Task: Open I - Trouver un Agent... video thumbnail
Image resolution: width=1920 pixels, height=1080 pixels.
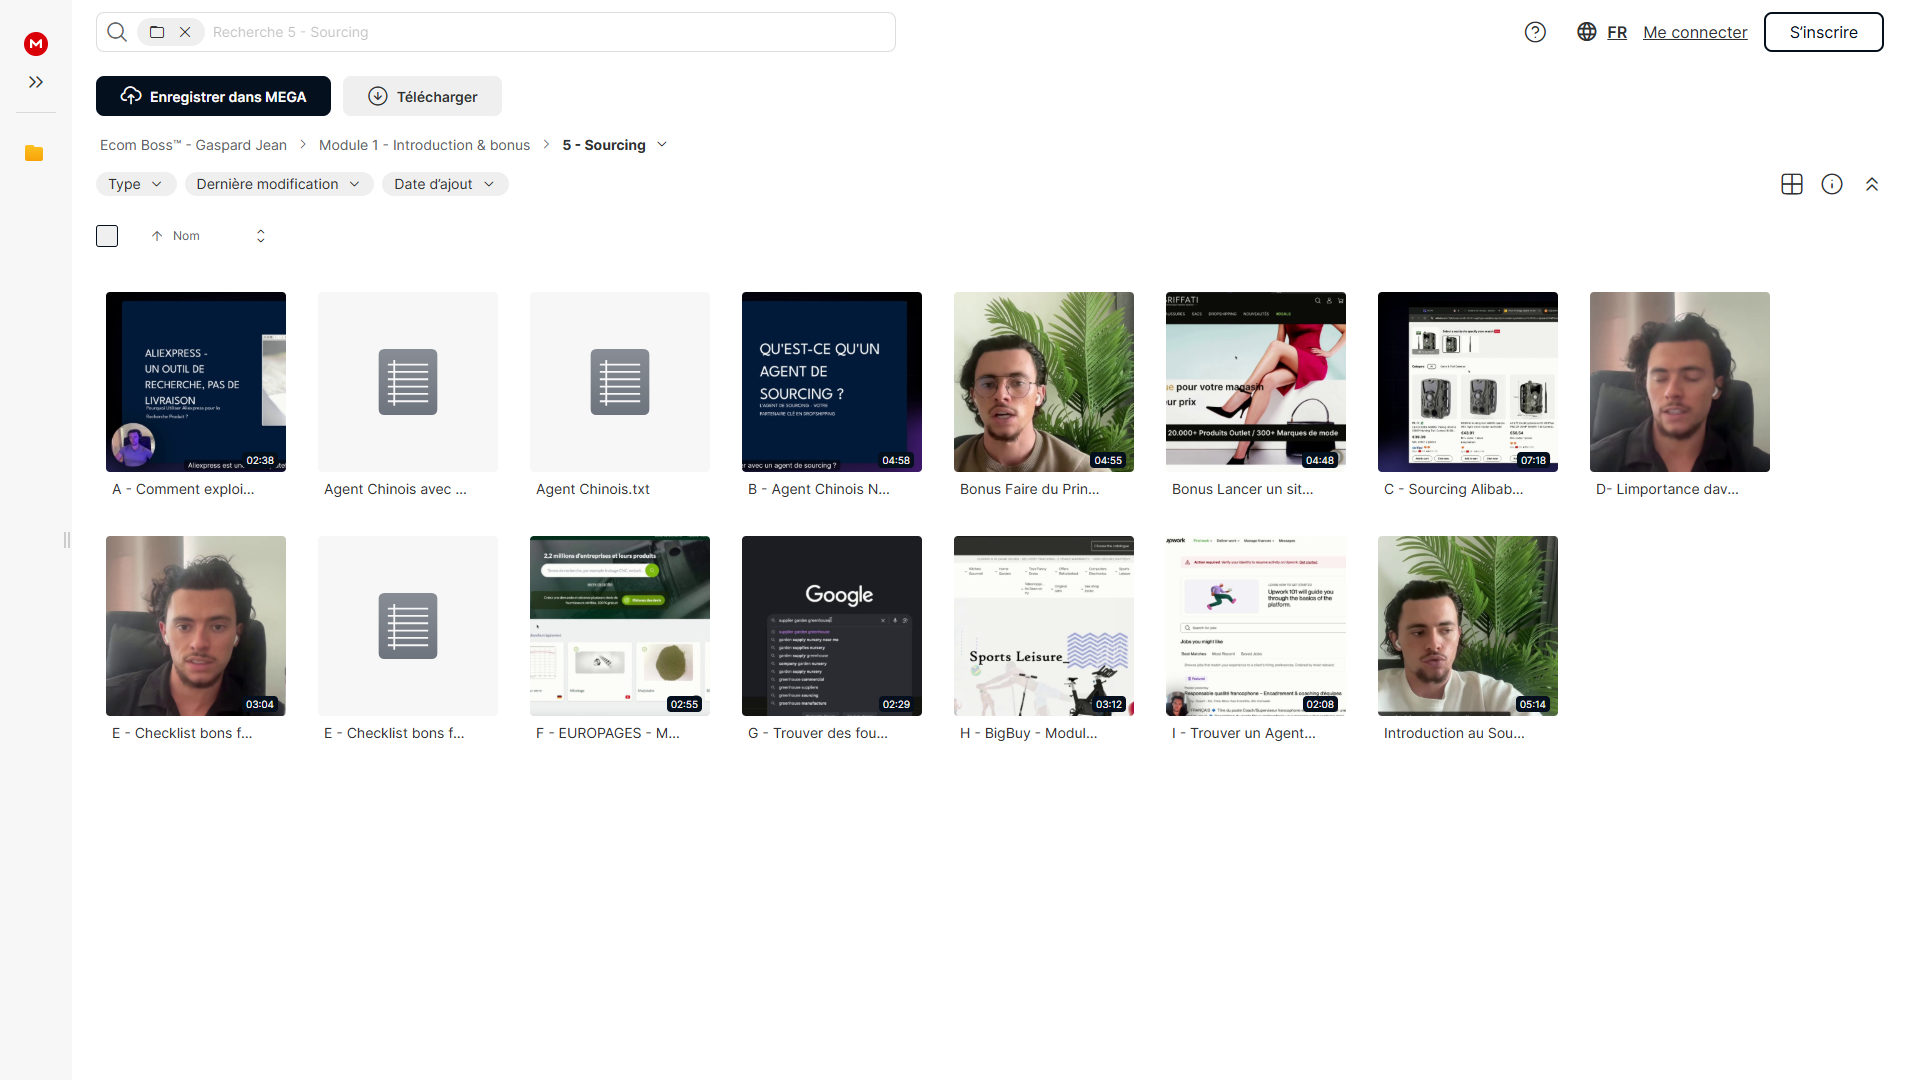Action: tap(1256, 626)
